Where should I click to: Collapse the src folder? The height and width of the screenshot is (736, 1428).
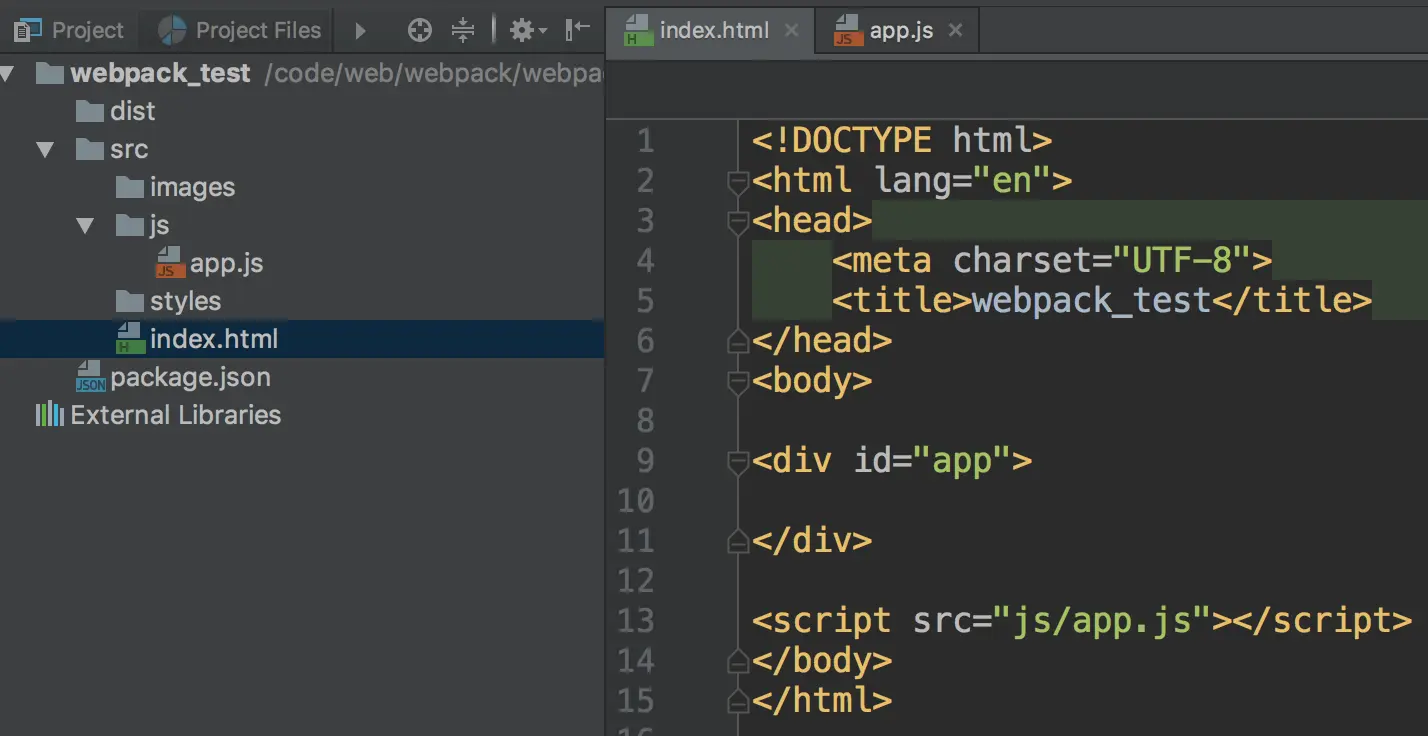point(45,149)
